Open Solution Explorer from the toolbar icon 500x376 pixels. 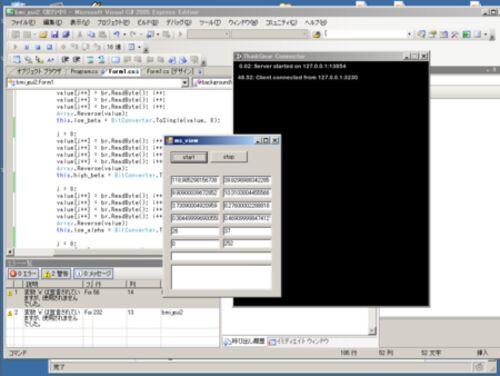pos(422,34)
